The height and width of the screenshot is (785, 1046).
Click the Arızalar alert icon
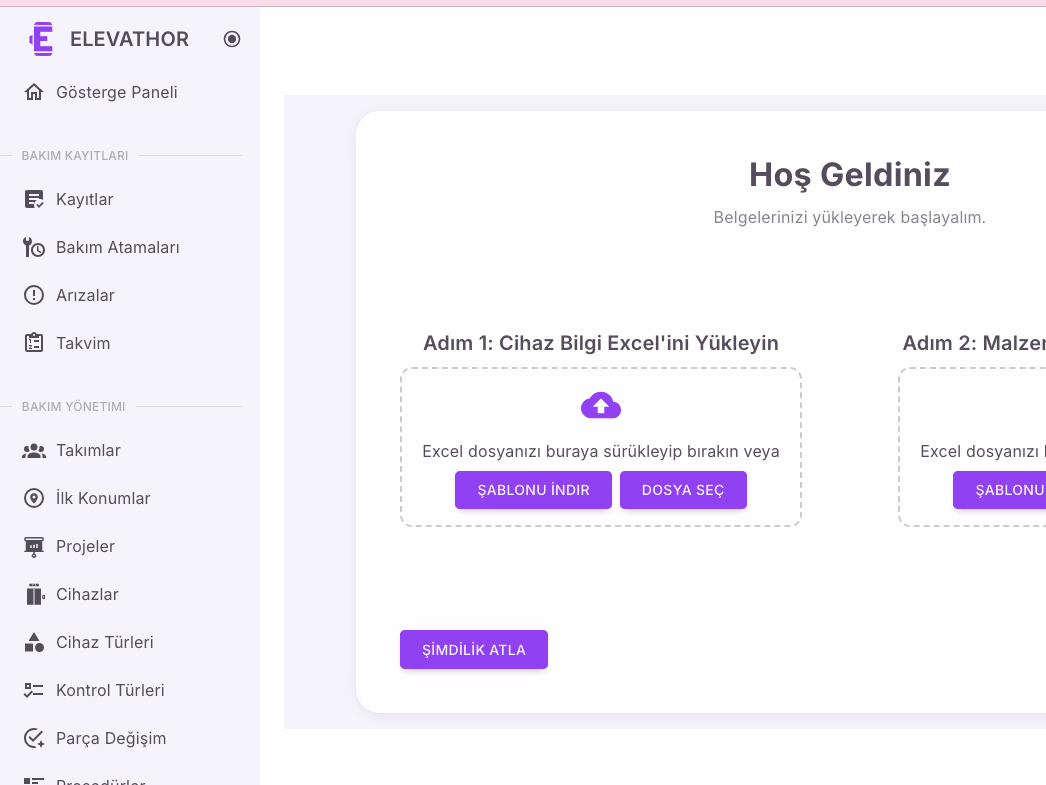[x=34, y=296]
